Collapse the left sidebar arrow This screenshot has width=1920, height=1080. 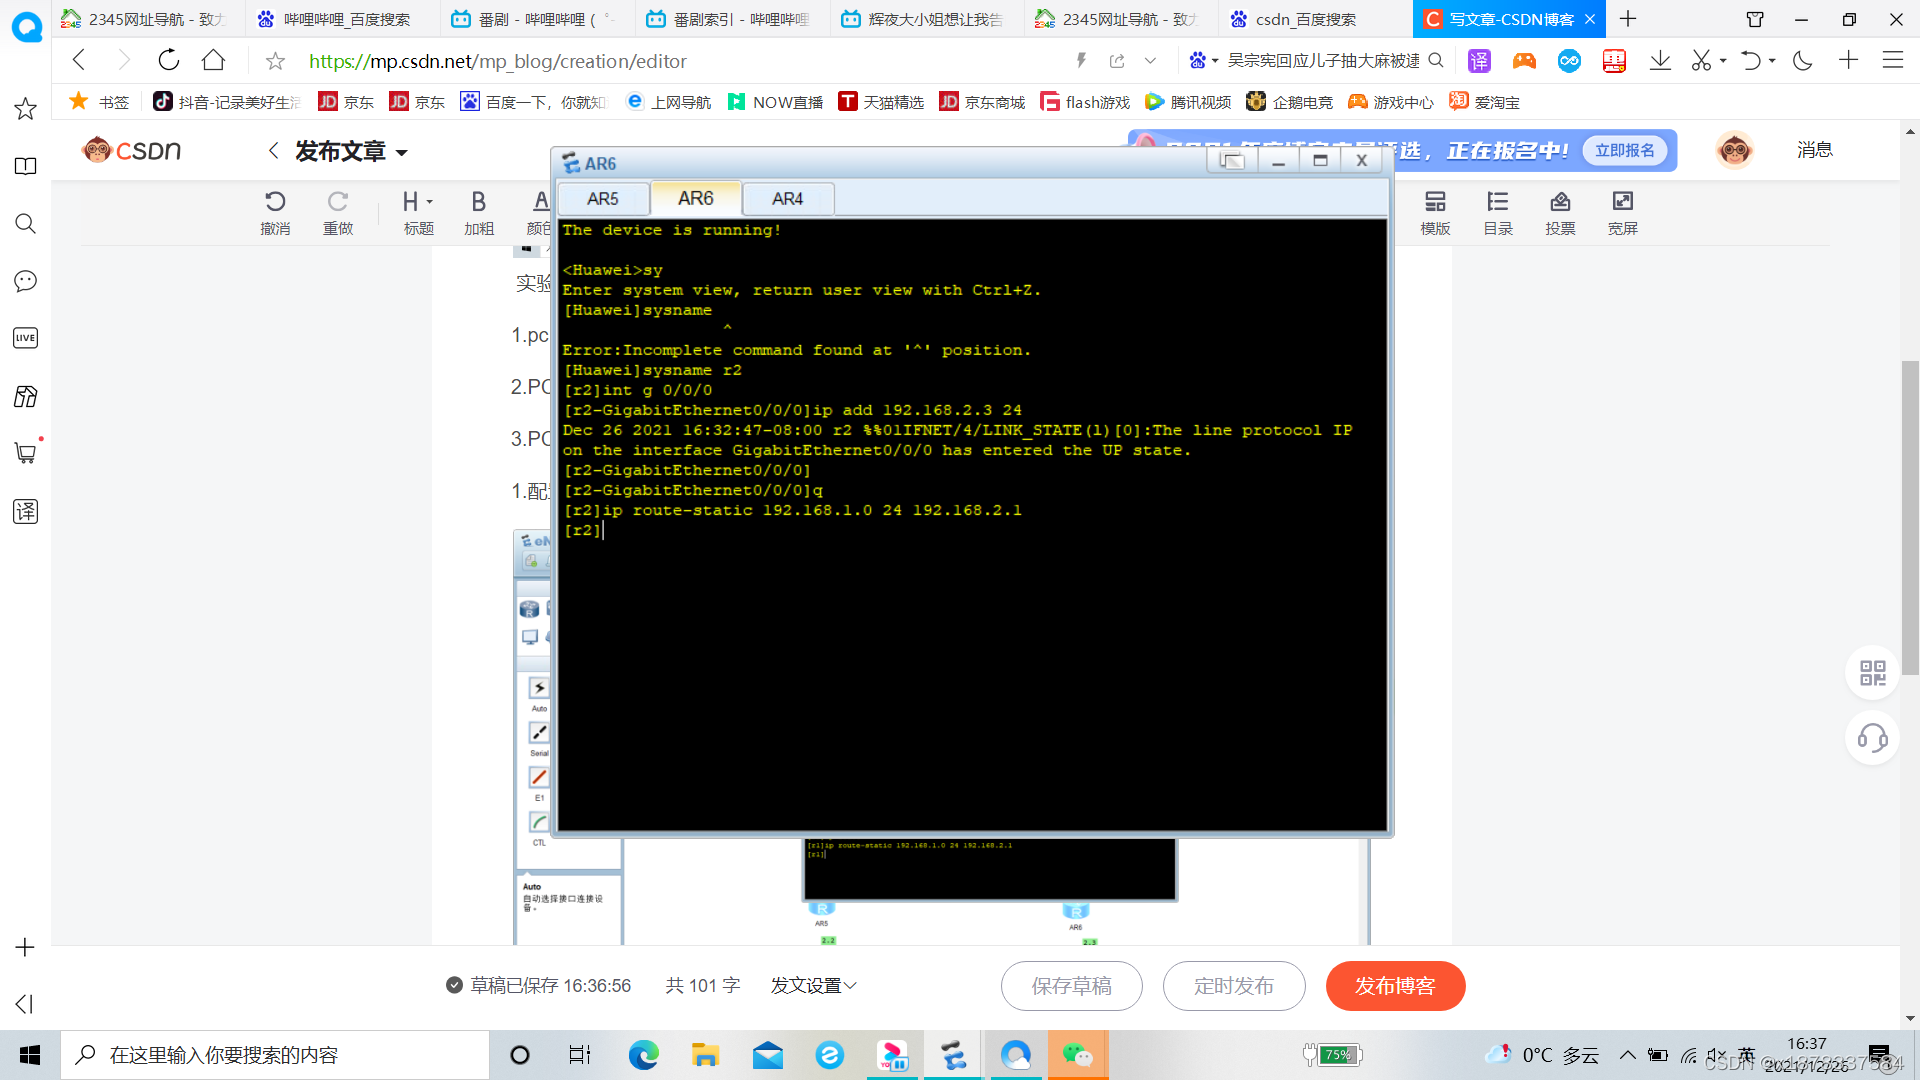(x=25, y=1004)
